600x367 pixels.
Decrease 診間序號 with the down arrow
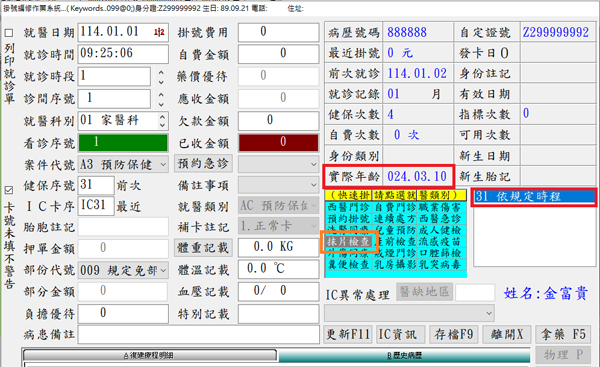pos(161,104)
